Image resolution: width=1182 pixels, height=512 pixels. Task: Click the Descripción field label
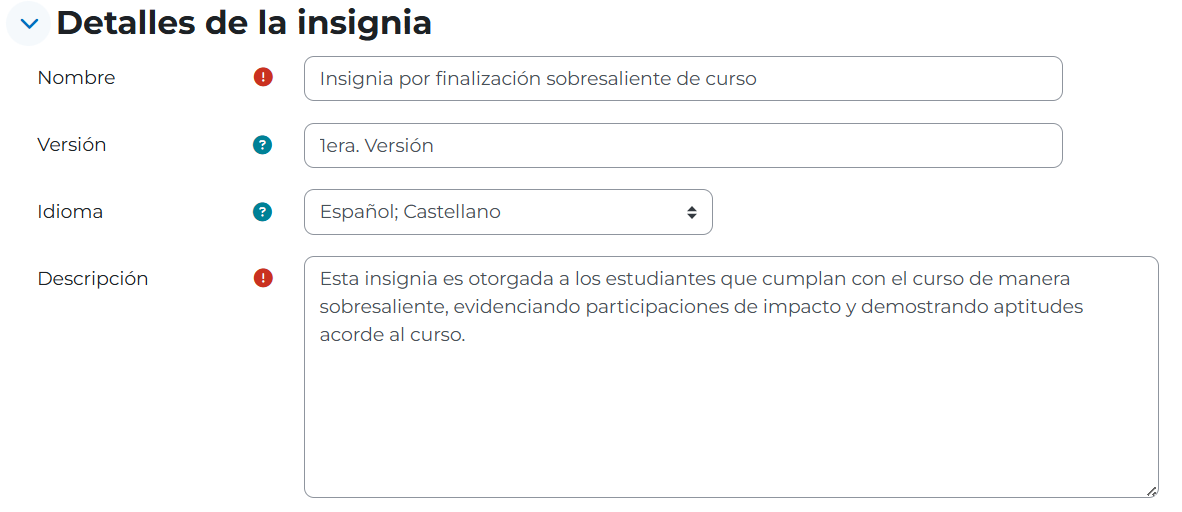(x=93, y=279)
